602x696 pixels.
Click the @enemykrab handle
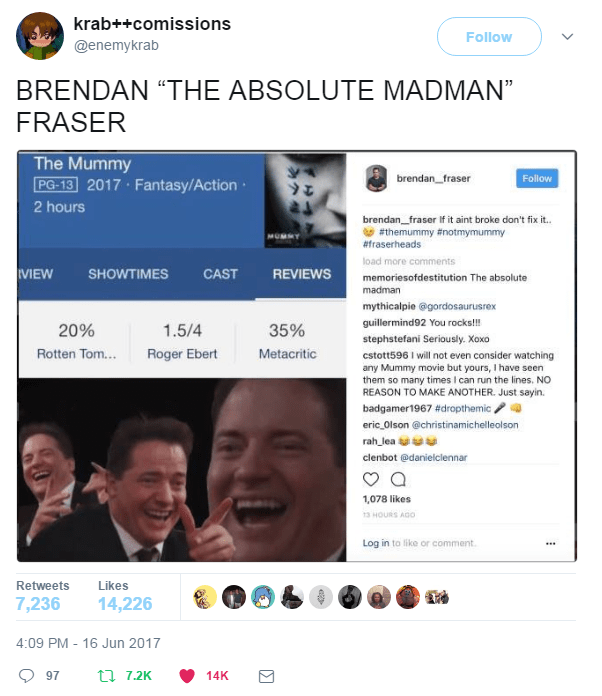116,45
